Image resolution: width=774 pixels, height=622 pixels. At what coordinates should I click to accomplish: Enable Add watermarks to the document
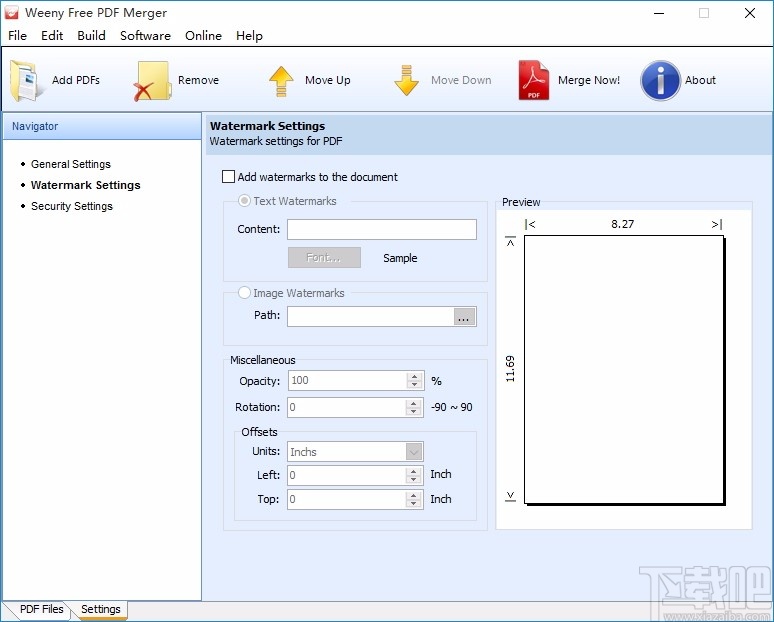pos(228,176)
